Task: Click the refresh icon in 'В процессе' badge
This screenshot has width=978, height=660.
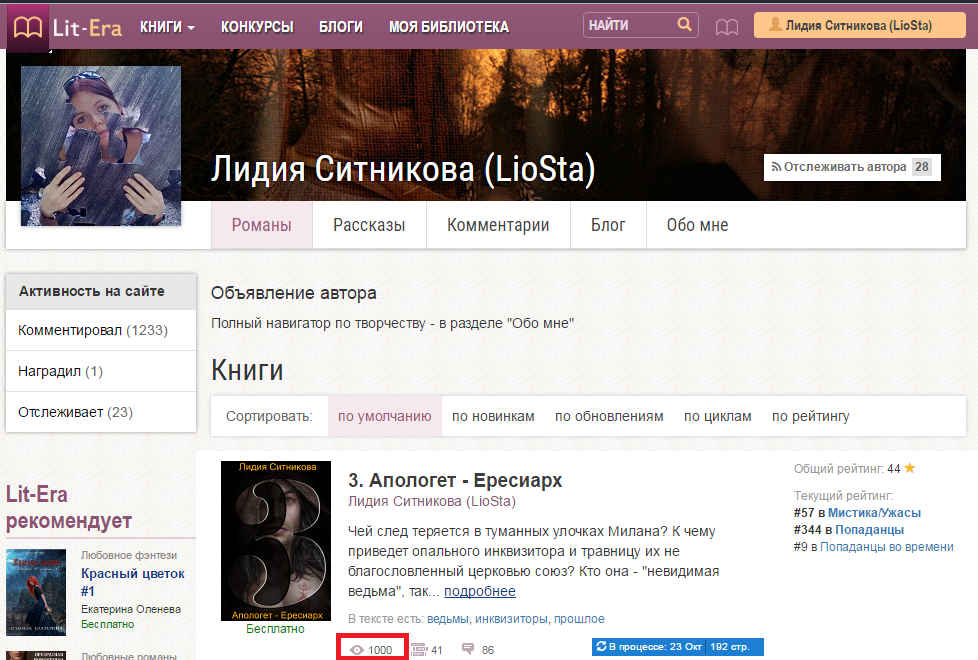Action: click(600, 648)
